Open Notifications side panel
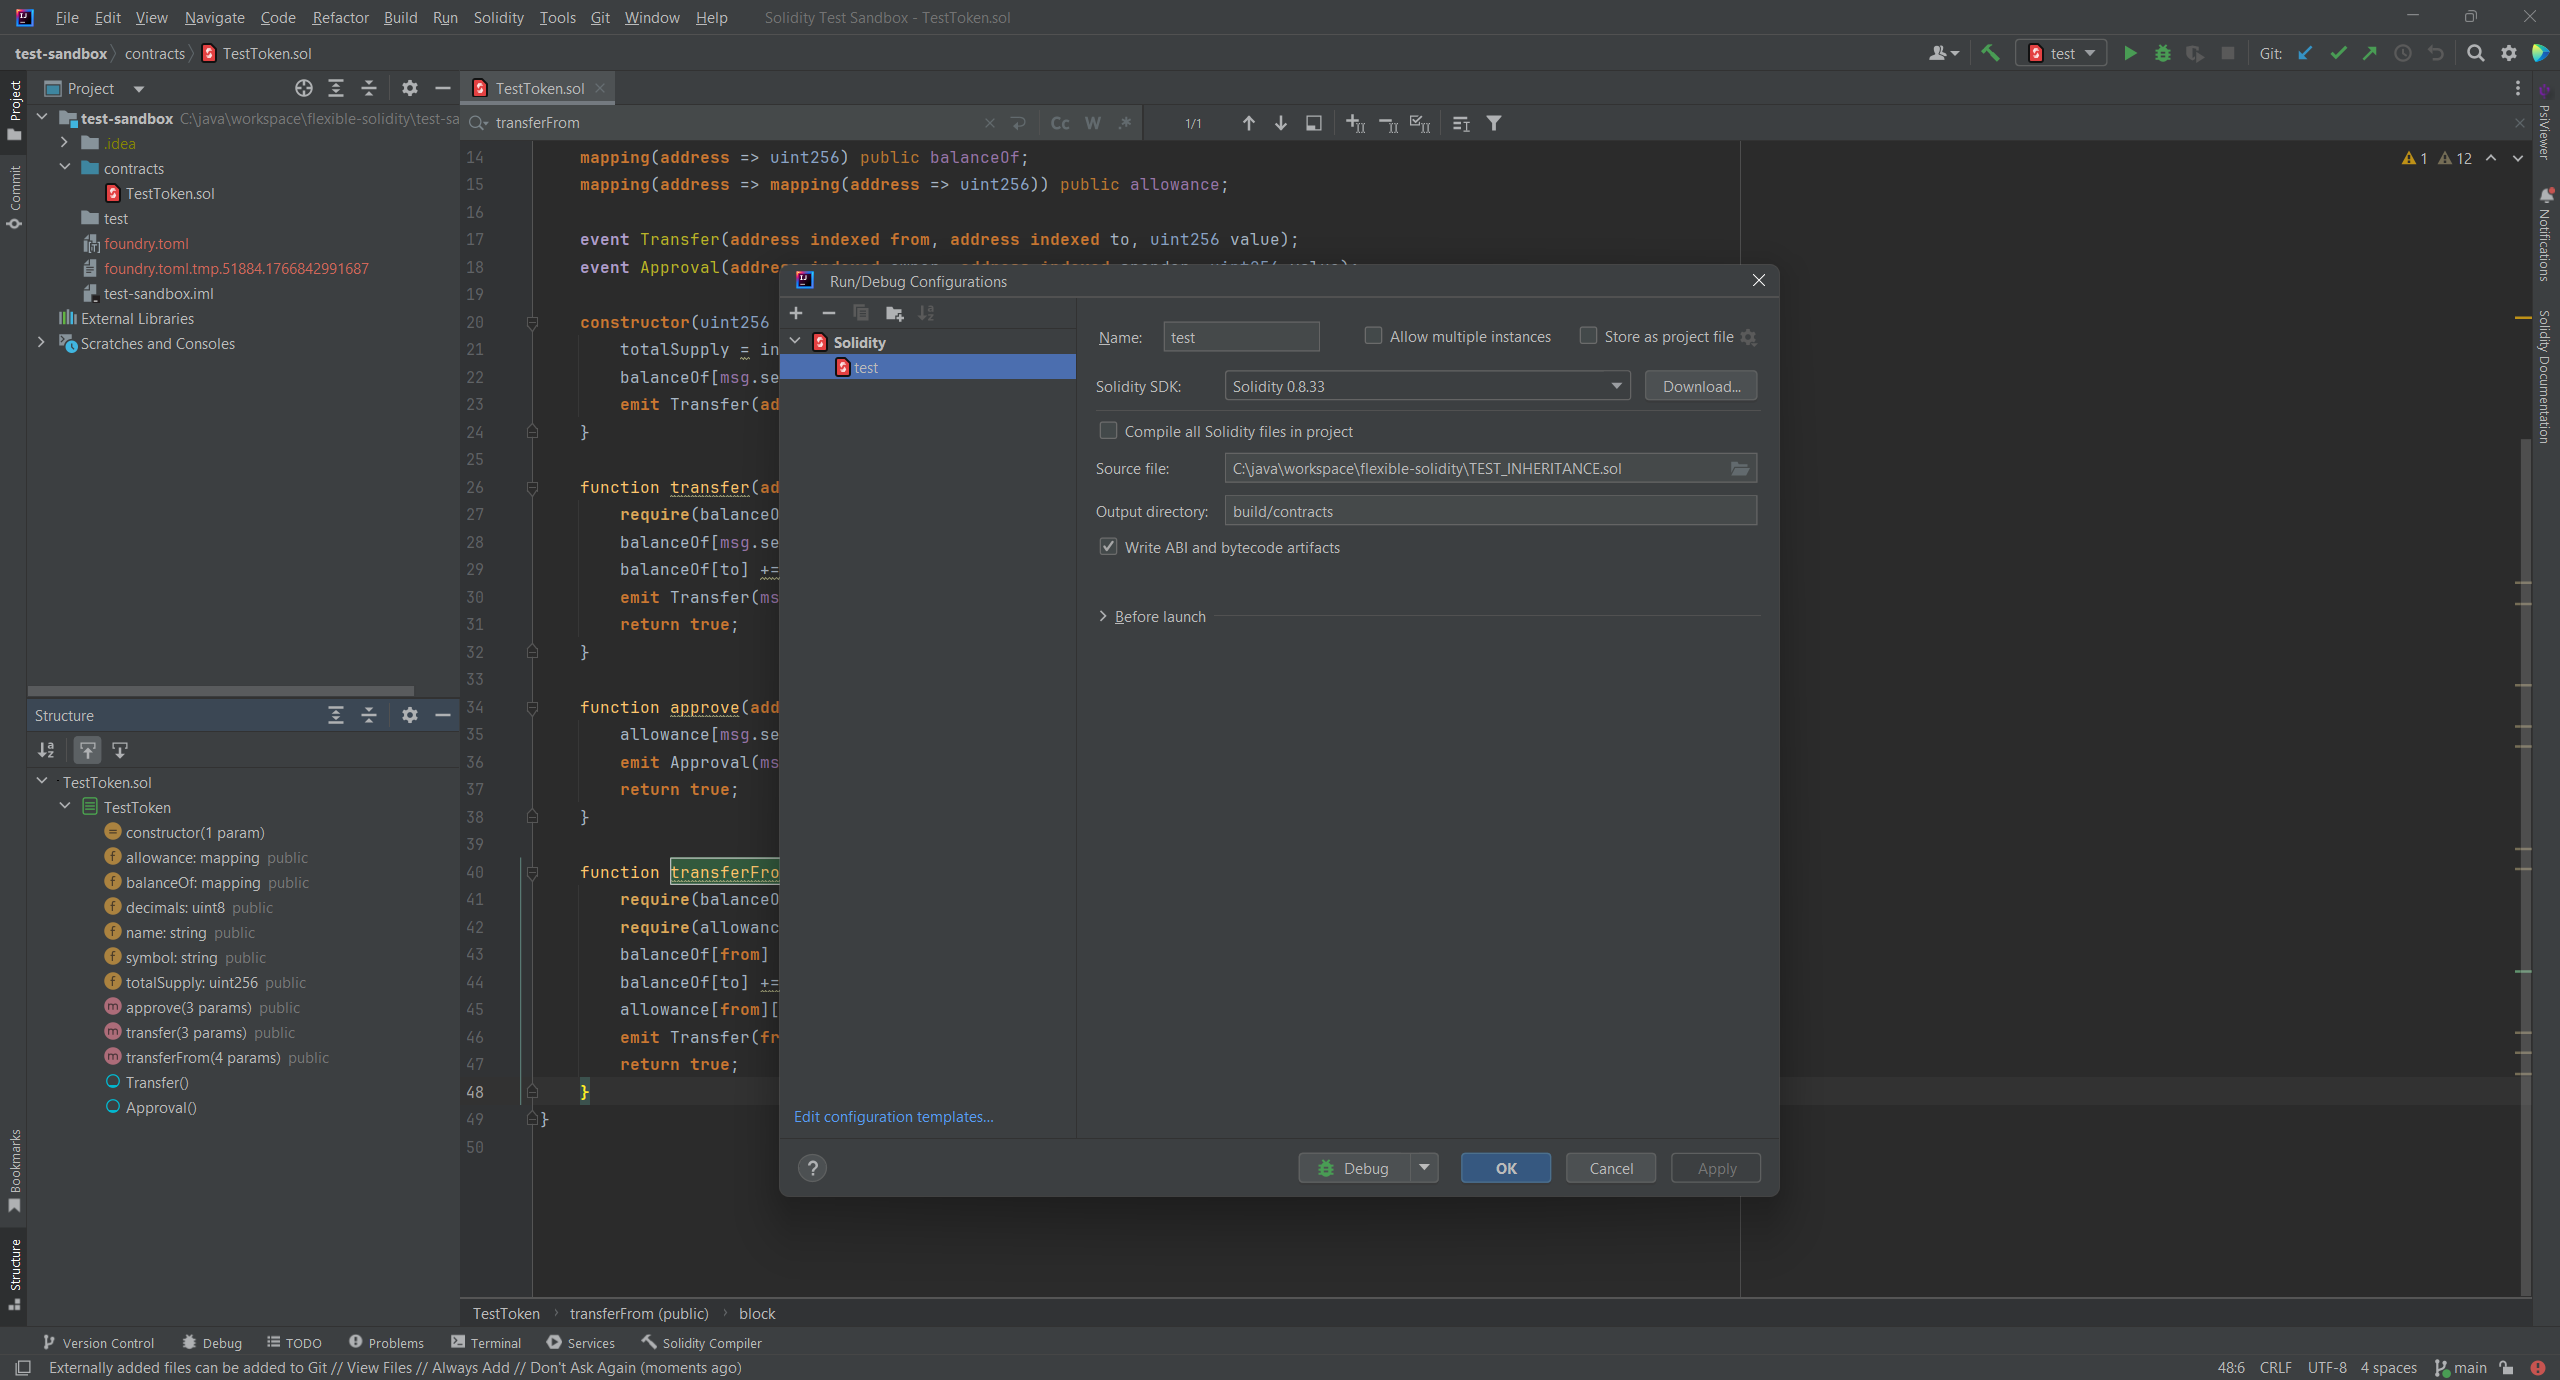The image size is (2560, 1380). [x=2545, y=234]
